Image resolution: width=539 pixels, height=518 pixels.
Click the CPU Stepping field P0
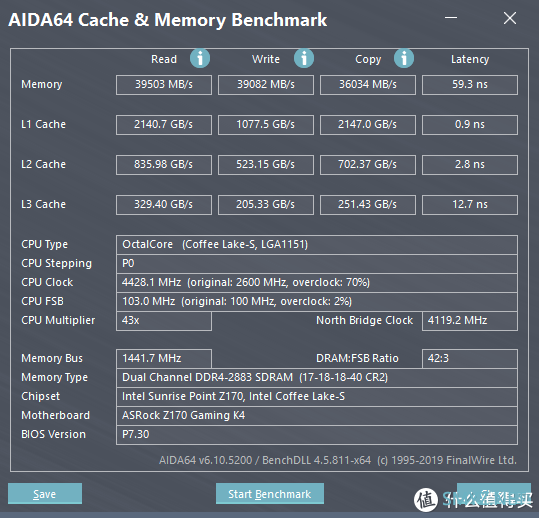click(x=317, y=264)
